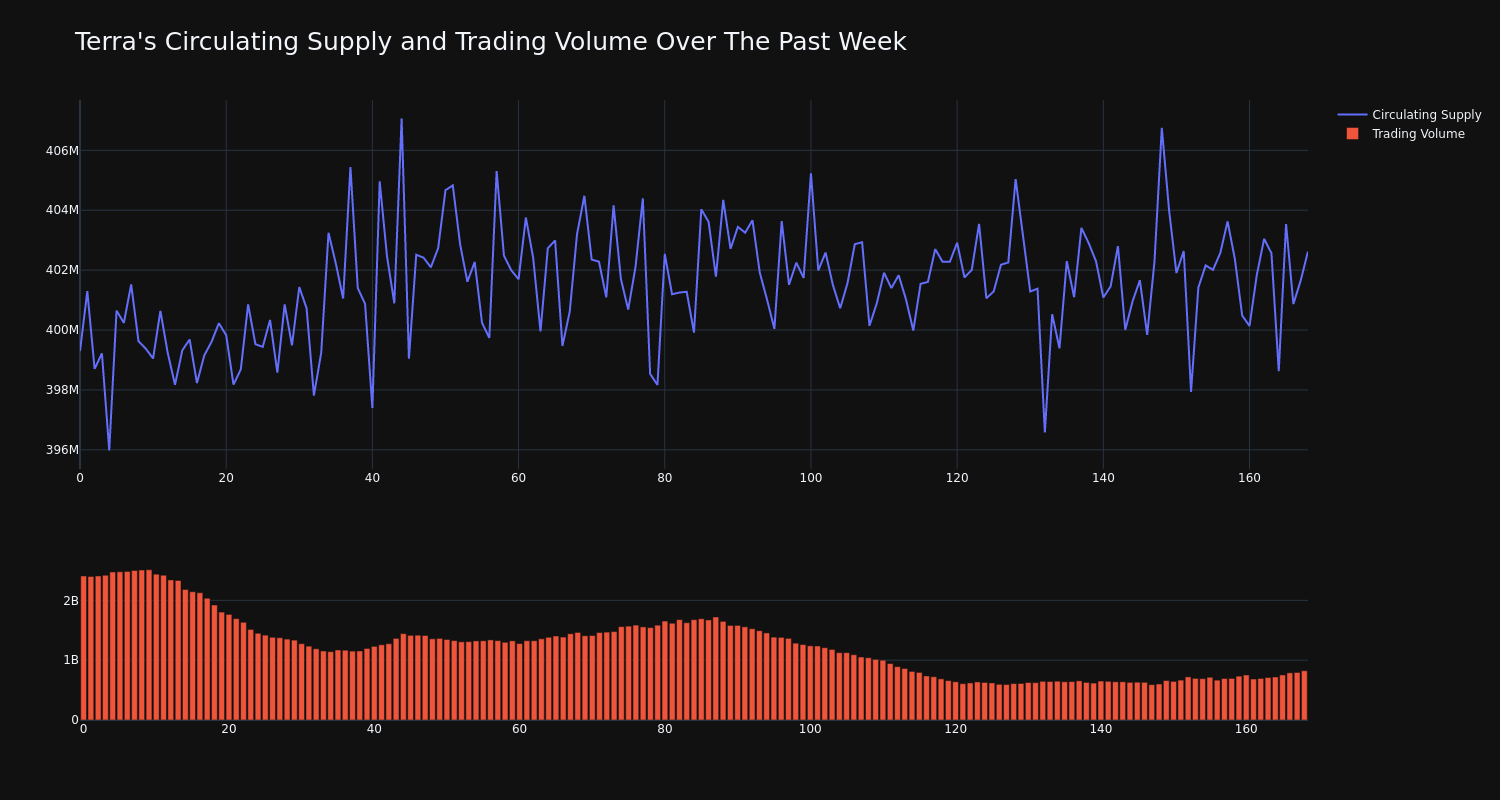Click the 396M y-axis label
The image size is (1500, 800).
[62, 450]
